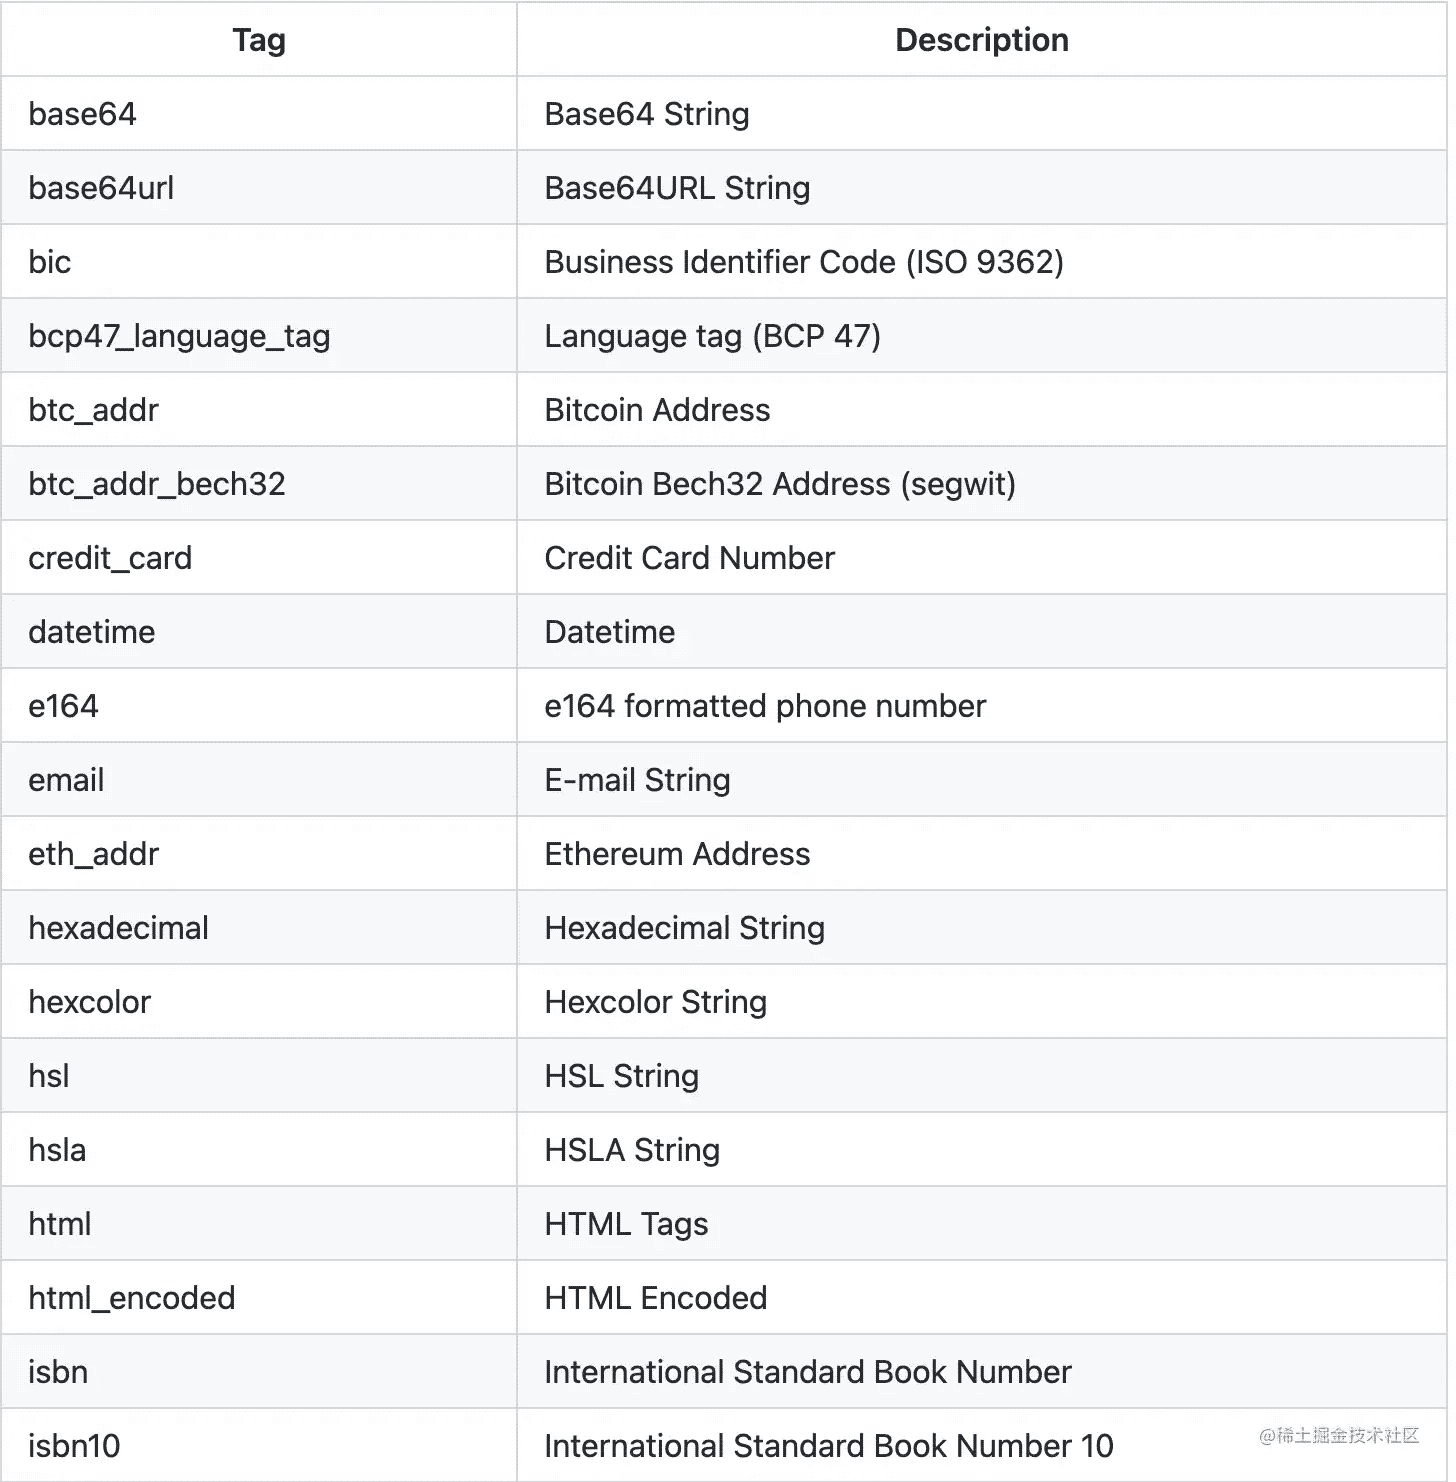This screenshot has height=1482, width=1456.
Task: Select the email tag cell
Action: (66, 780)
